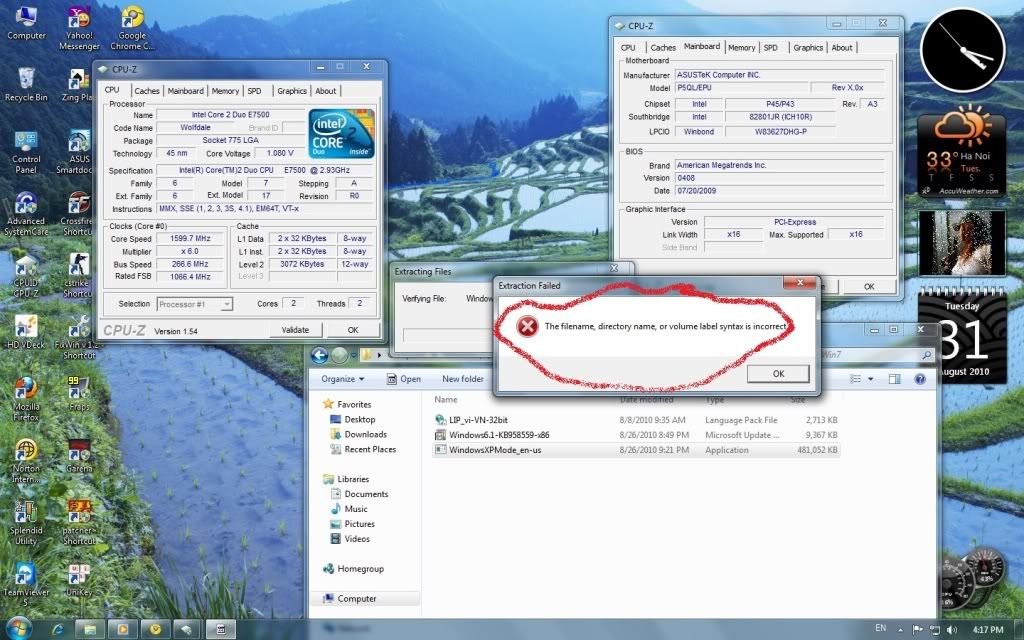Click the Windows Start orb
The width and height of the screenshot is (1024, 640).
(x=18, y=628)
